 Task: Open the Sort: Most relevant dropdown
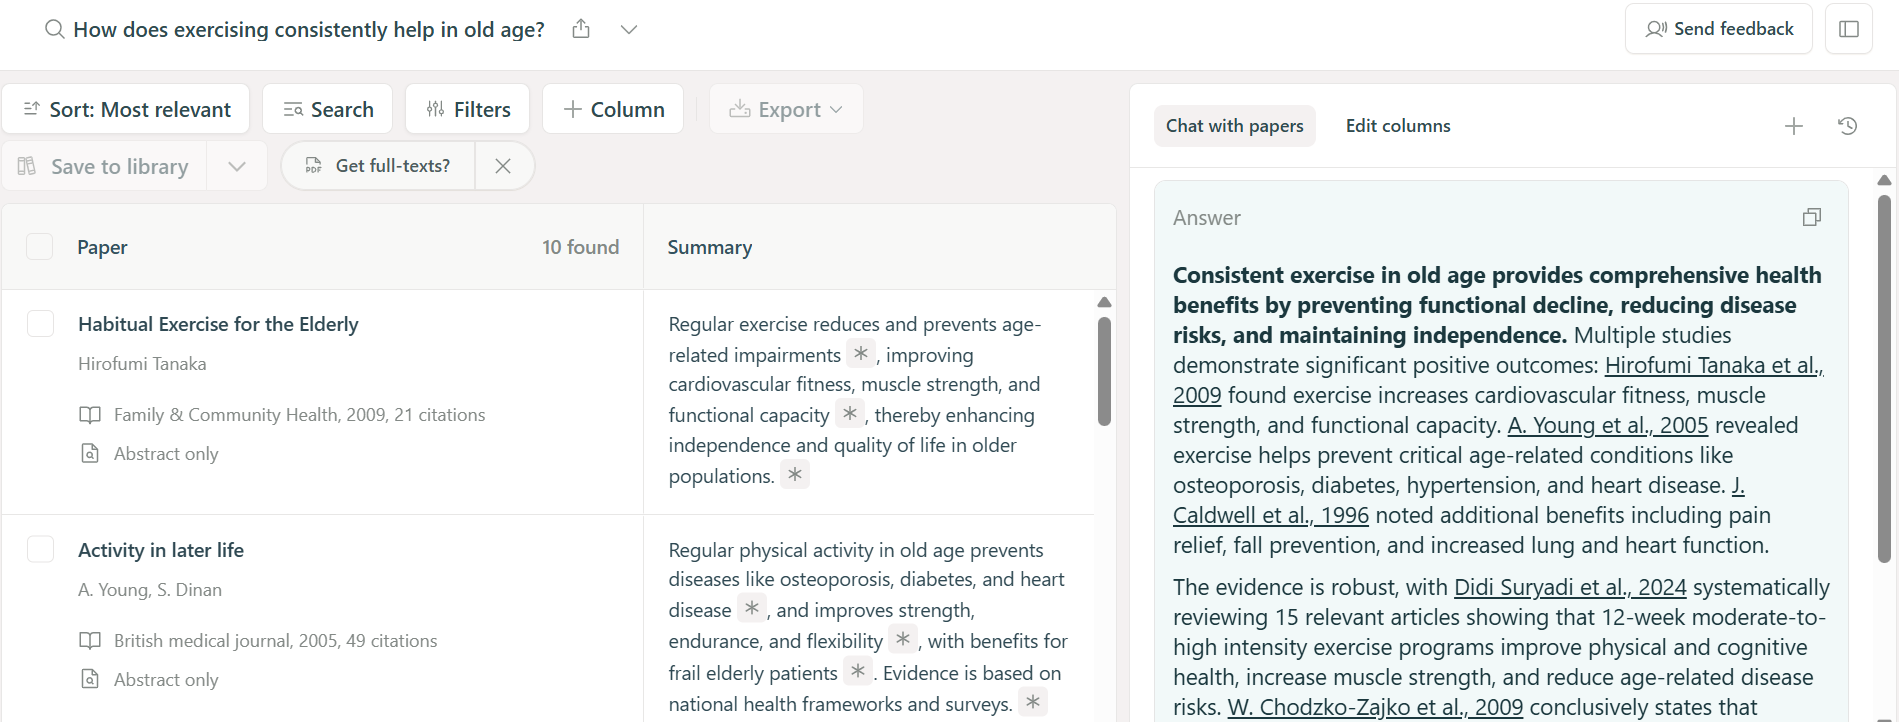tap(126, 109)
